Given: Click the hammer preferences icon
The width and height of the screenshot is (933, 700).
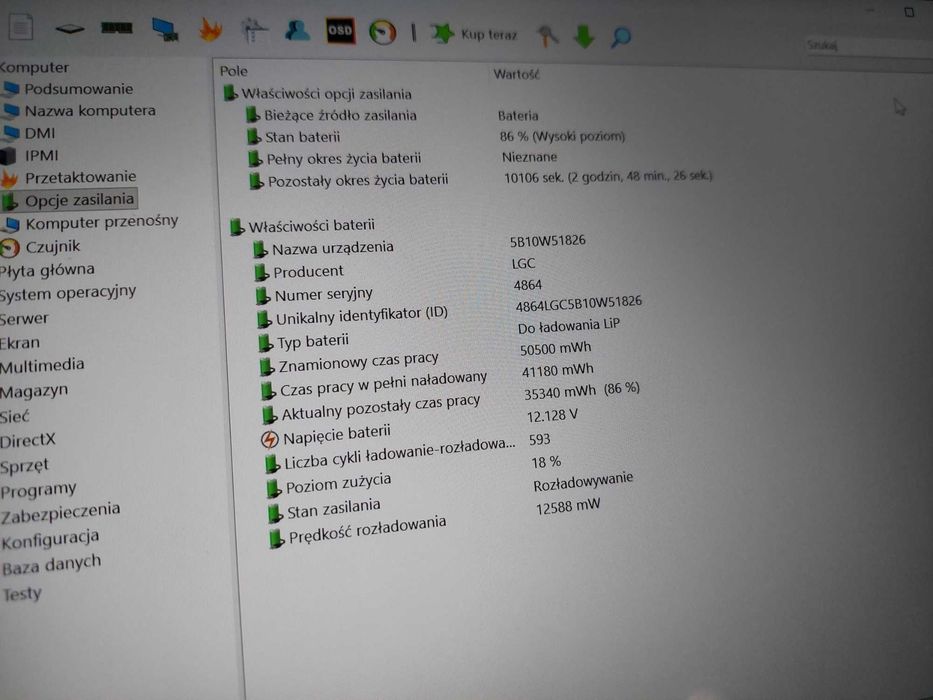Looking at the screenshot, I should pos(547,36).
